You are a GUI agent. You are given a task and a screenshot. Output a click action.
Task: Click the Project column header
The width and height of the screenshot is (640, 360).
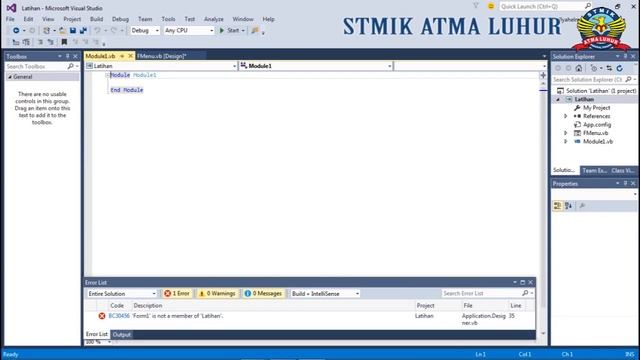coord(425,306)
